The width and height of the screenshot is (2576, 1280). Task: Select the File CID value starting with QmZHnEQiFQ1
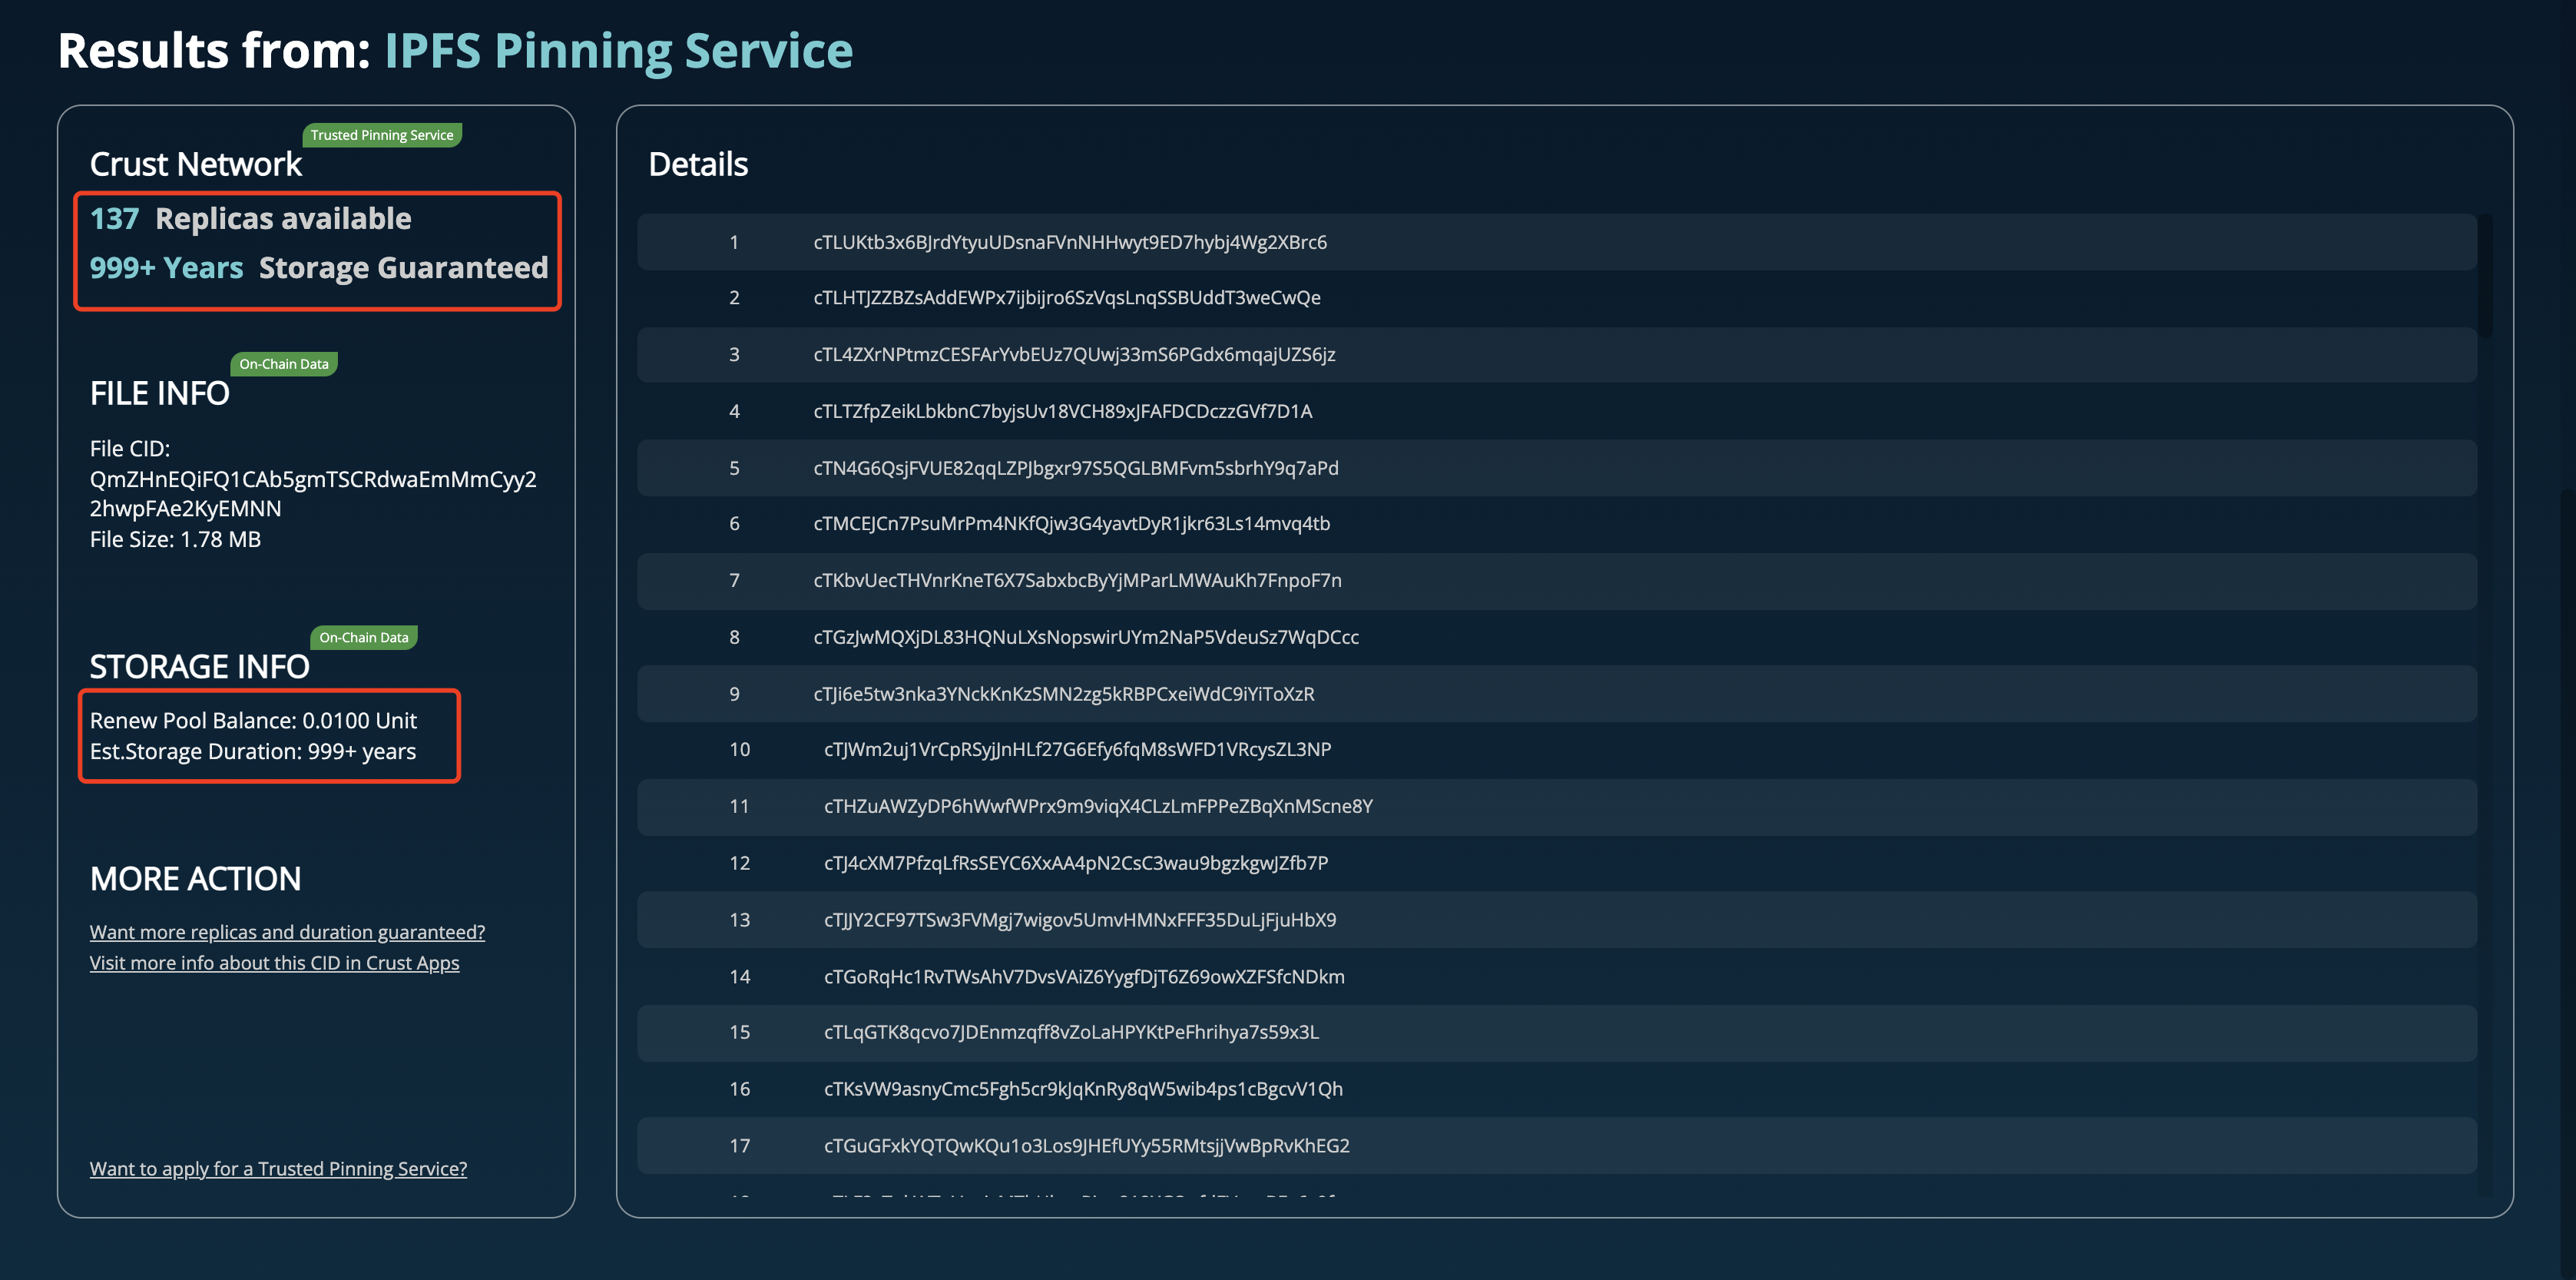click(313, 494)
